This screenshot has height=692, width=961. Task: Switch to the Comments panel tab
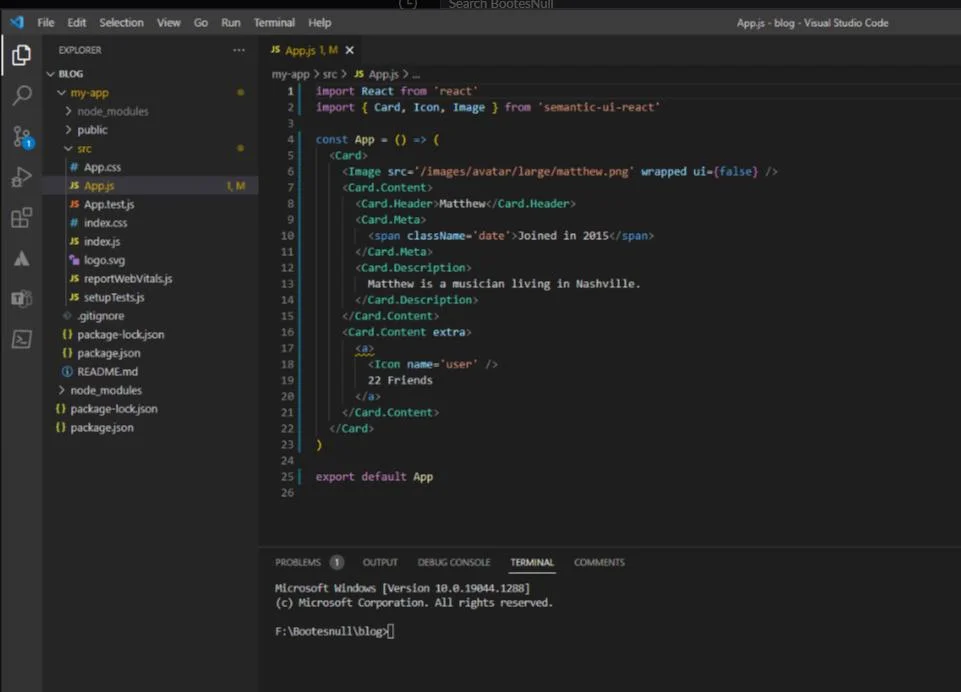(599, 563)
